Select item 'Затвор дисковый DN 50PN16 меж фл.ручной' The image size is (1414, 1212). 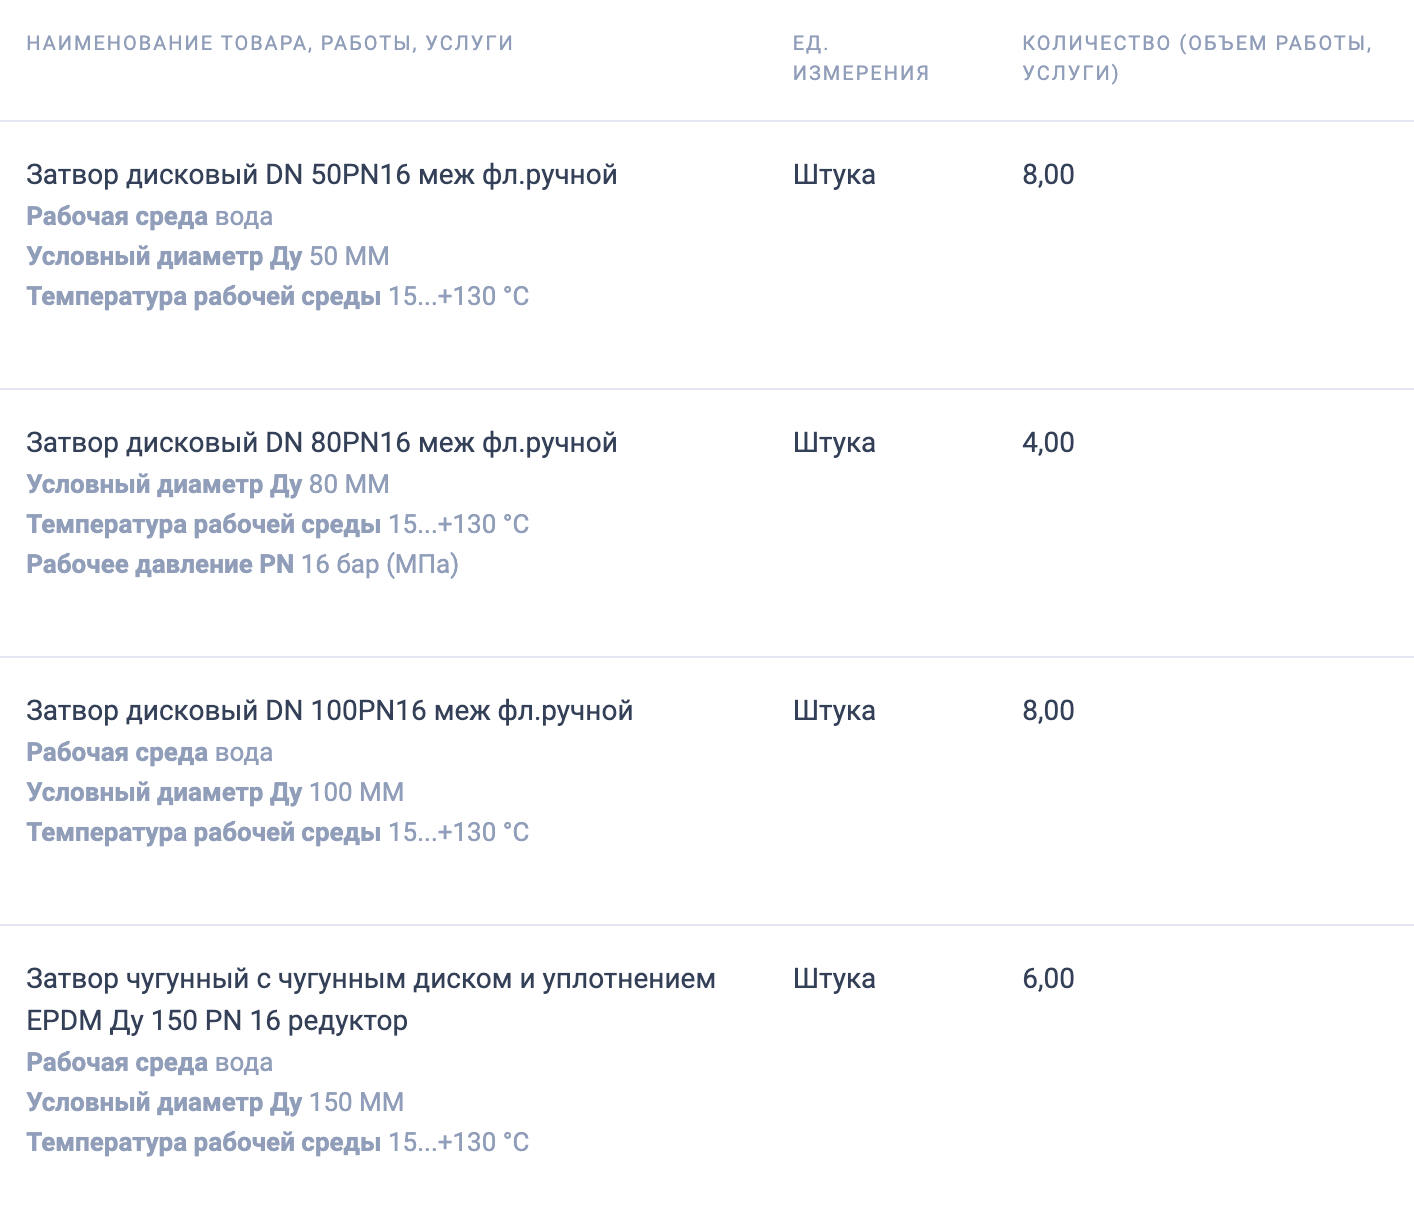tap(322, 175)
